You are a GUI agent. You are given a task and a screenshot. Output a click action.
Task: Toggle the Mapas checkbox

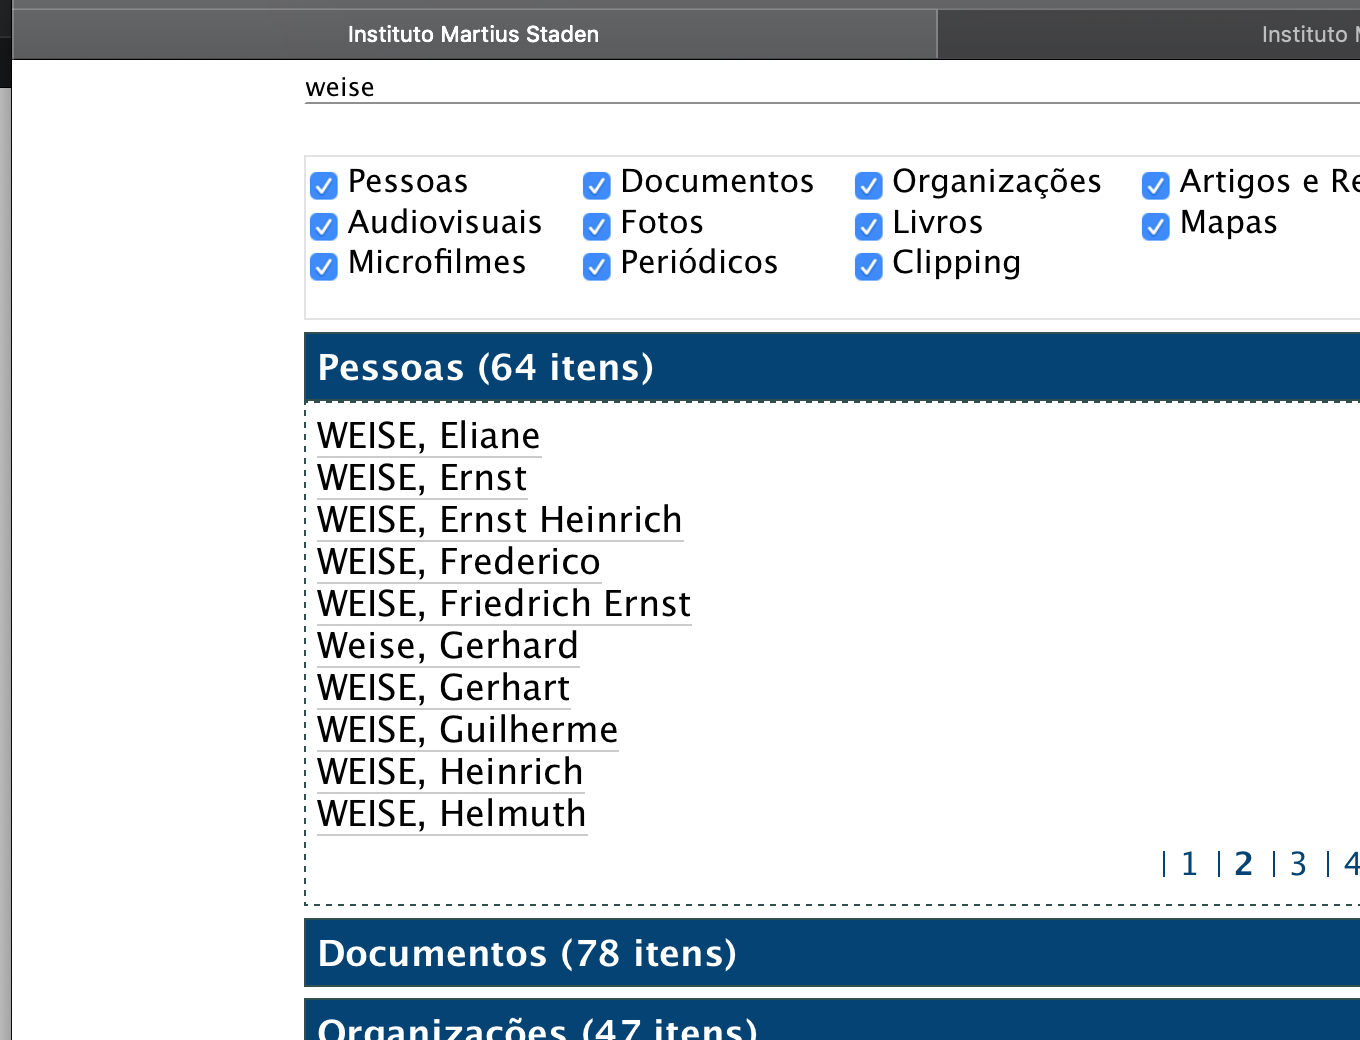click(x=1156, y=227)
